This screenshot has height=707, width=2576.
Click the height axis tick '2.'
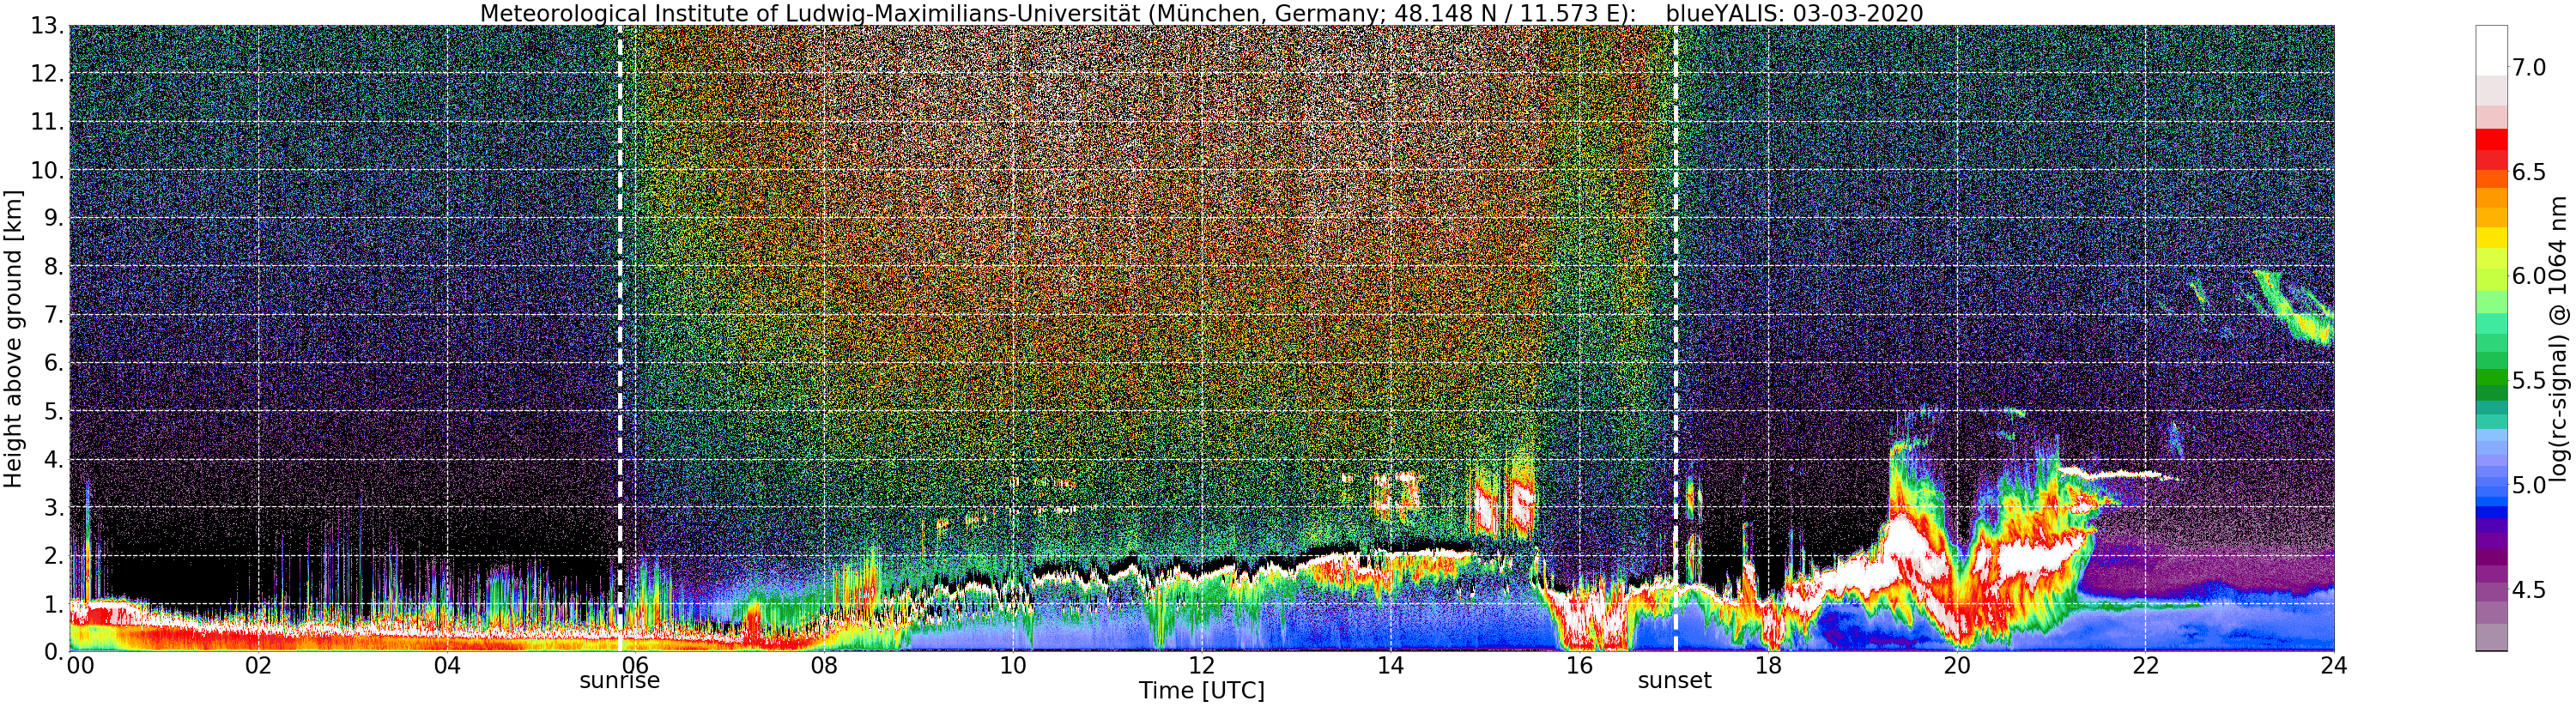pos(53,555)
